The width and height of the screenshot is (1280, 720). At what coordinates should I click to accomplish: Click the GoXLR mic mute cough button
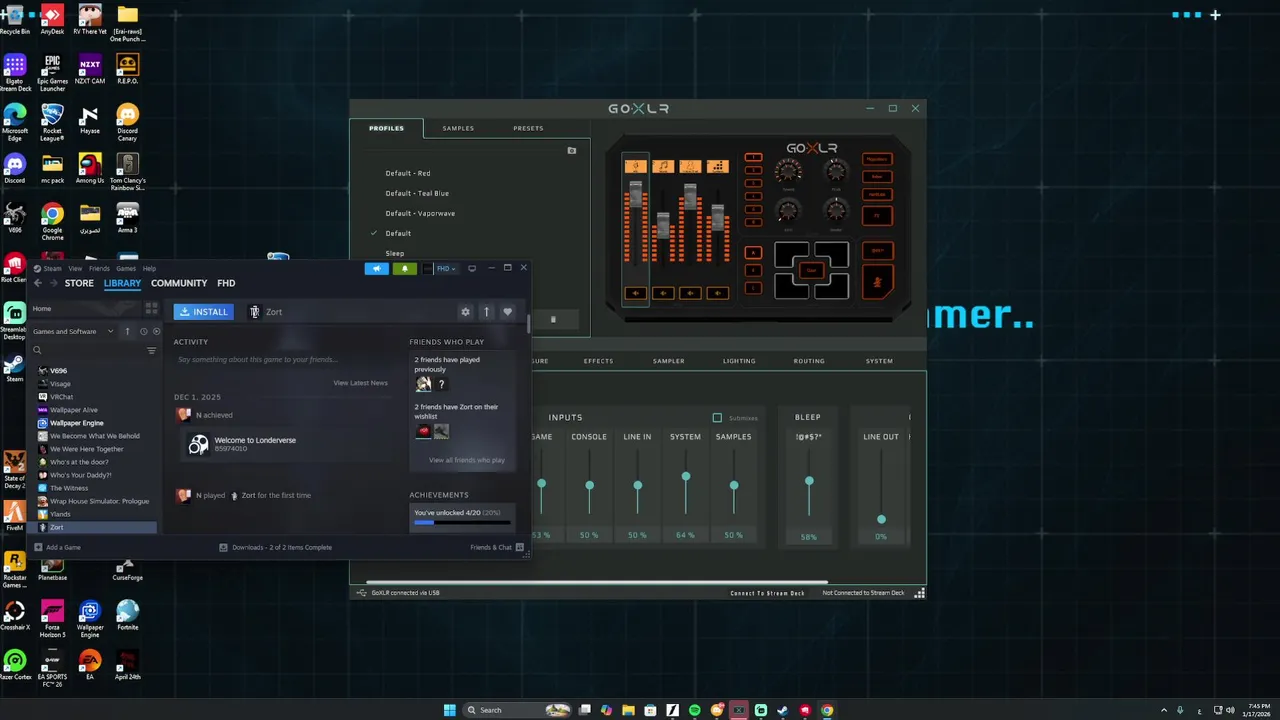point(877,283)
